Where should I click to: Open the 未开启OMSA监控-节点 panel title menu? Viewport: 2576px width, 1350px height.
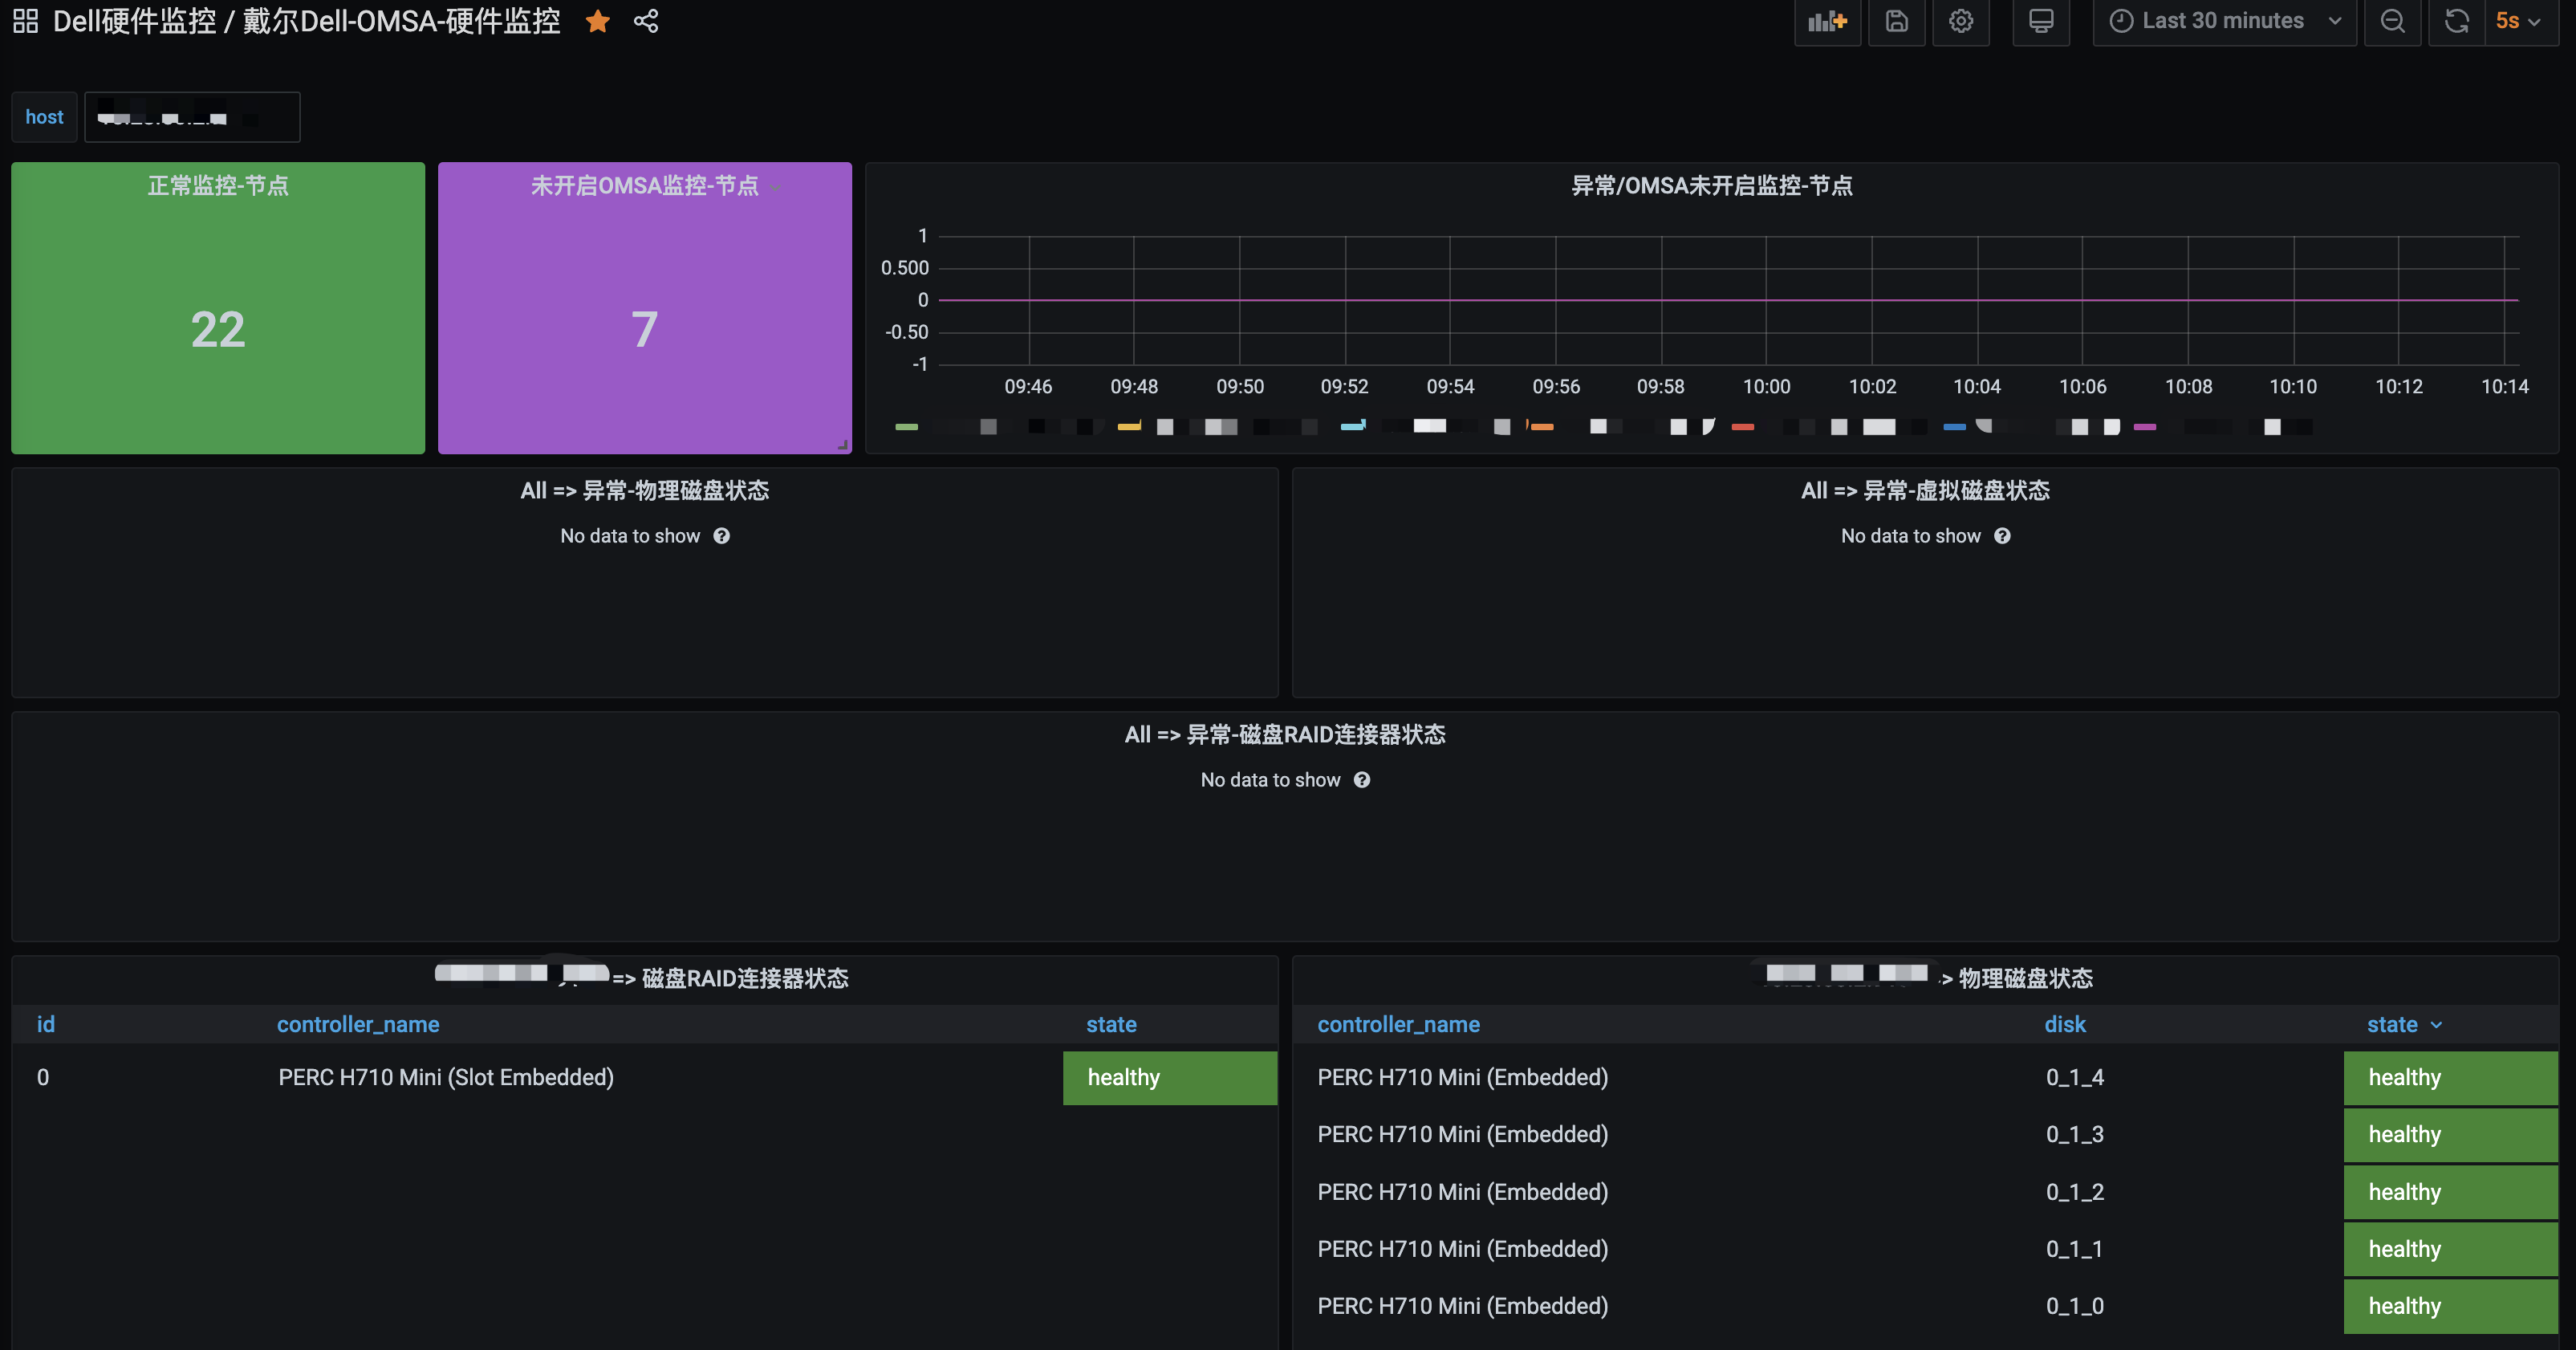(645, 186)
